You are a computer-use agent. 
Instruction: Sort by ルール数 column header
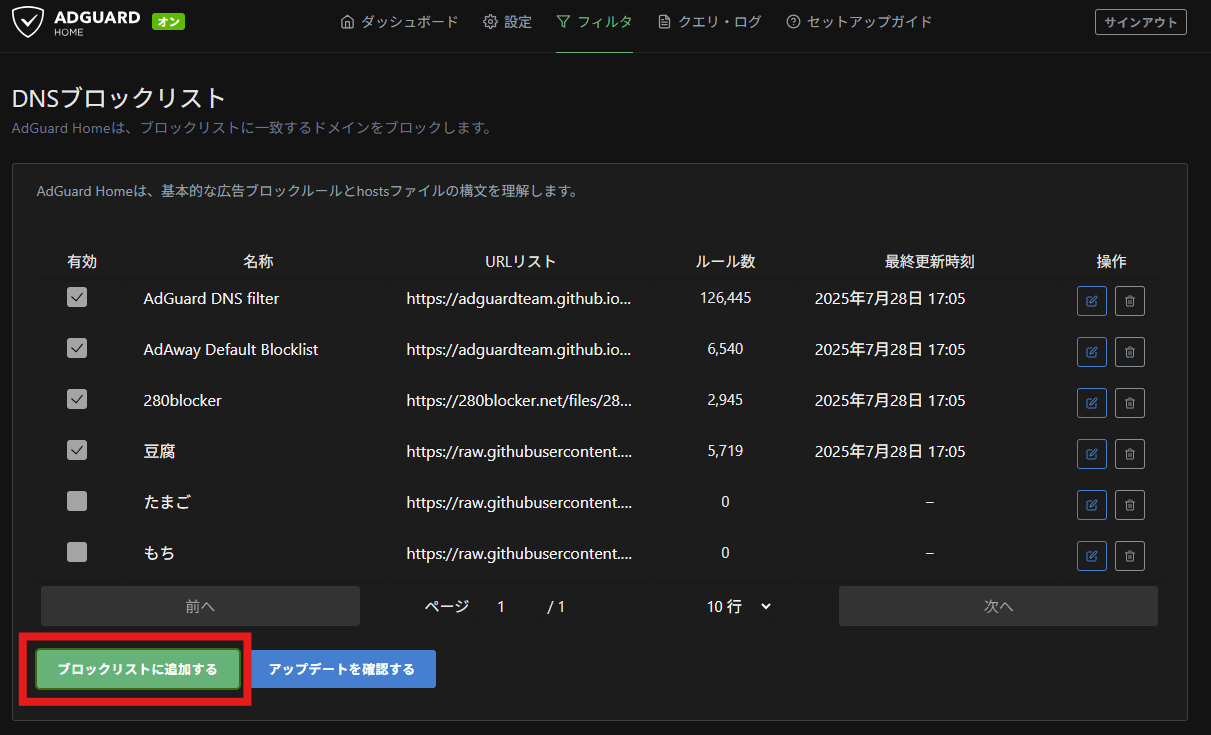(x=725, y=261)
